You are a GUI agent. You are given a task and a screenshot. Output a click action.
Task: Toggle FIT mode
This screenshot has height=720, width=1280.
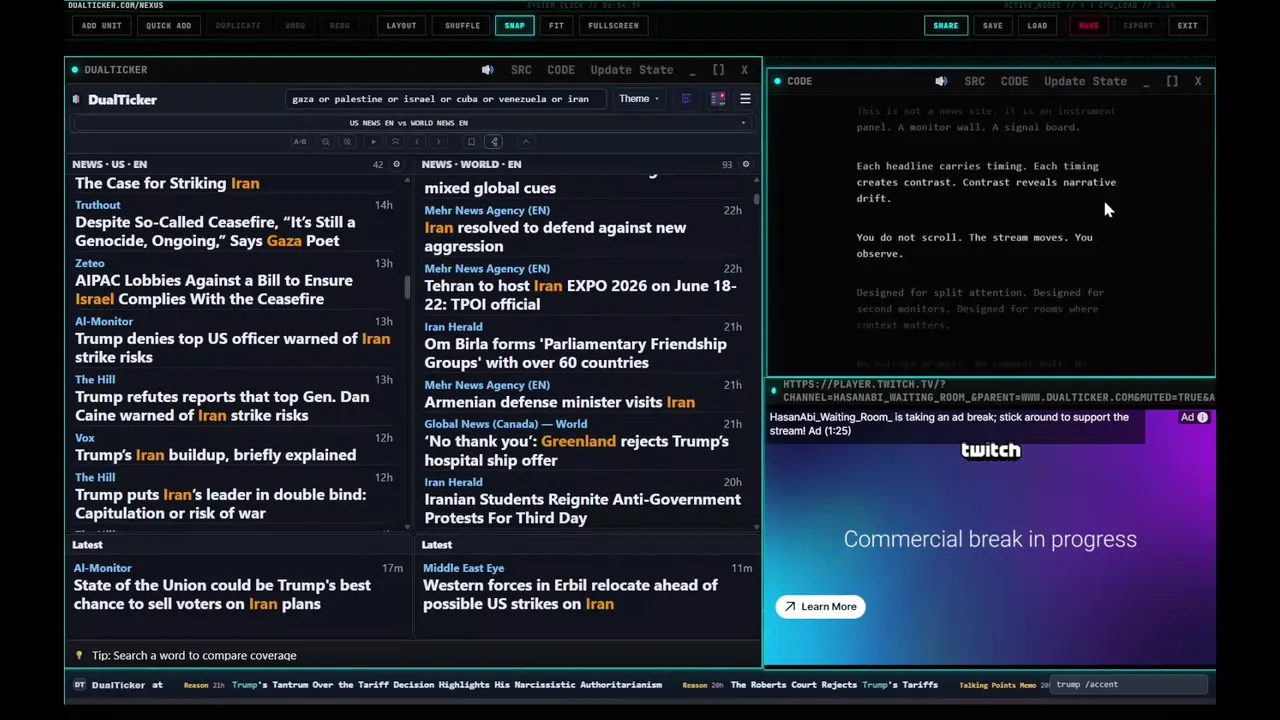pos(556,25)
